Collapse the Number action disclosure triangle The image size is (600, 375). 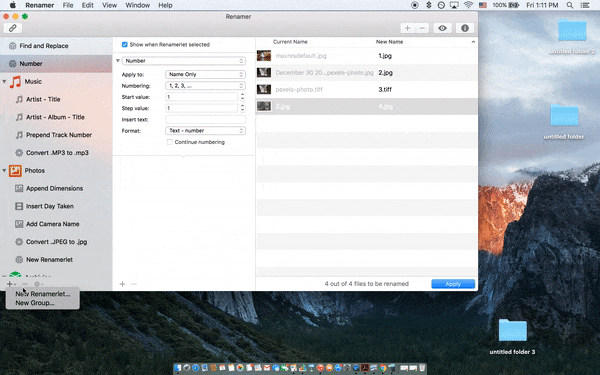118,61
